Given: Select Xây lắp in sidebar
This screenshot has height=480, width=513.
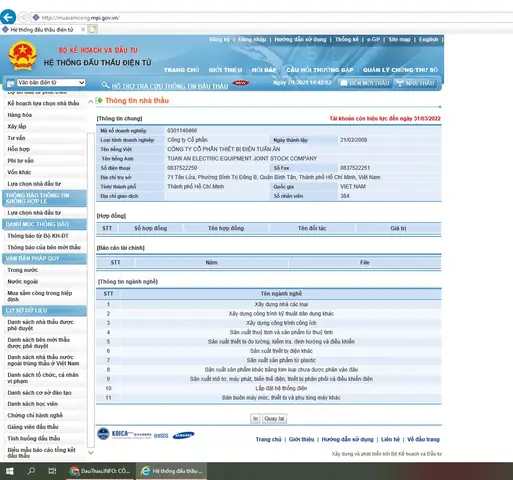Looking at the screenshot, I should pos(17,126).
